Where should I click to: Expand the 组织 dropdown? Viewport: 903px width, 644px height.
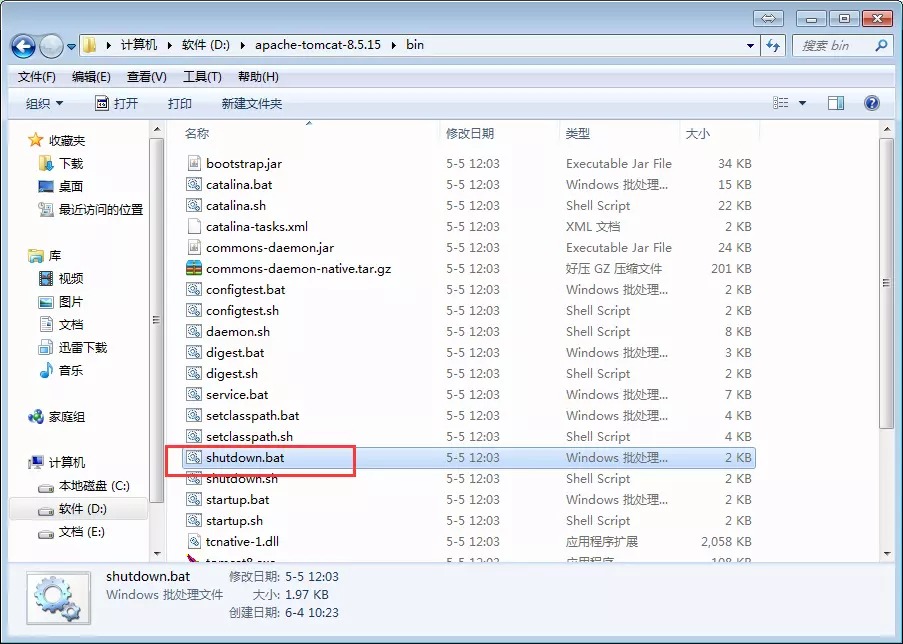44,104
